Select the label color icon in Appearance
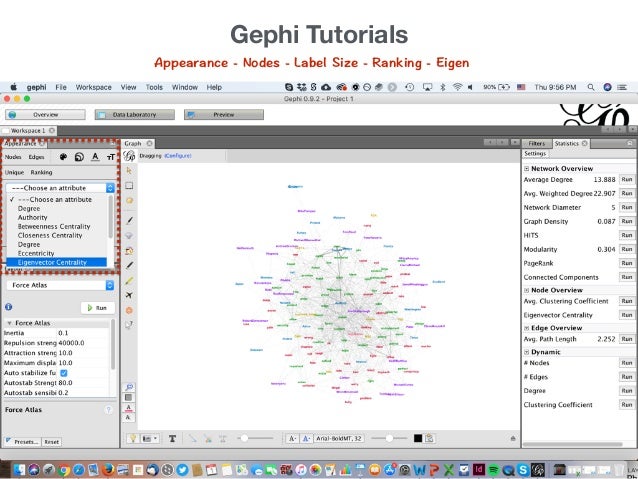 coord(95,157)
